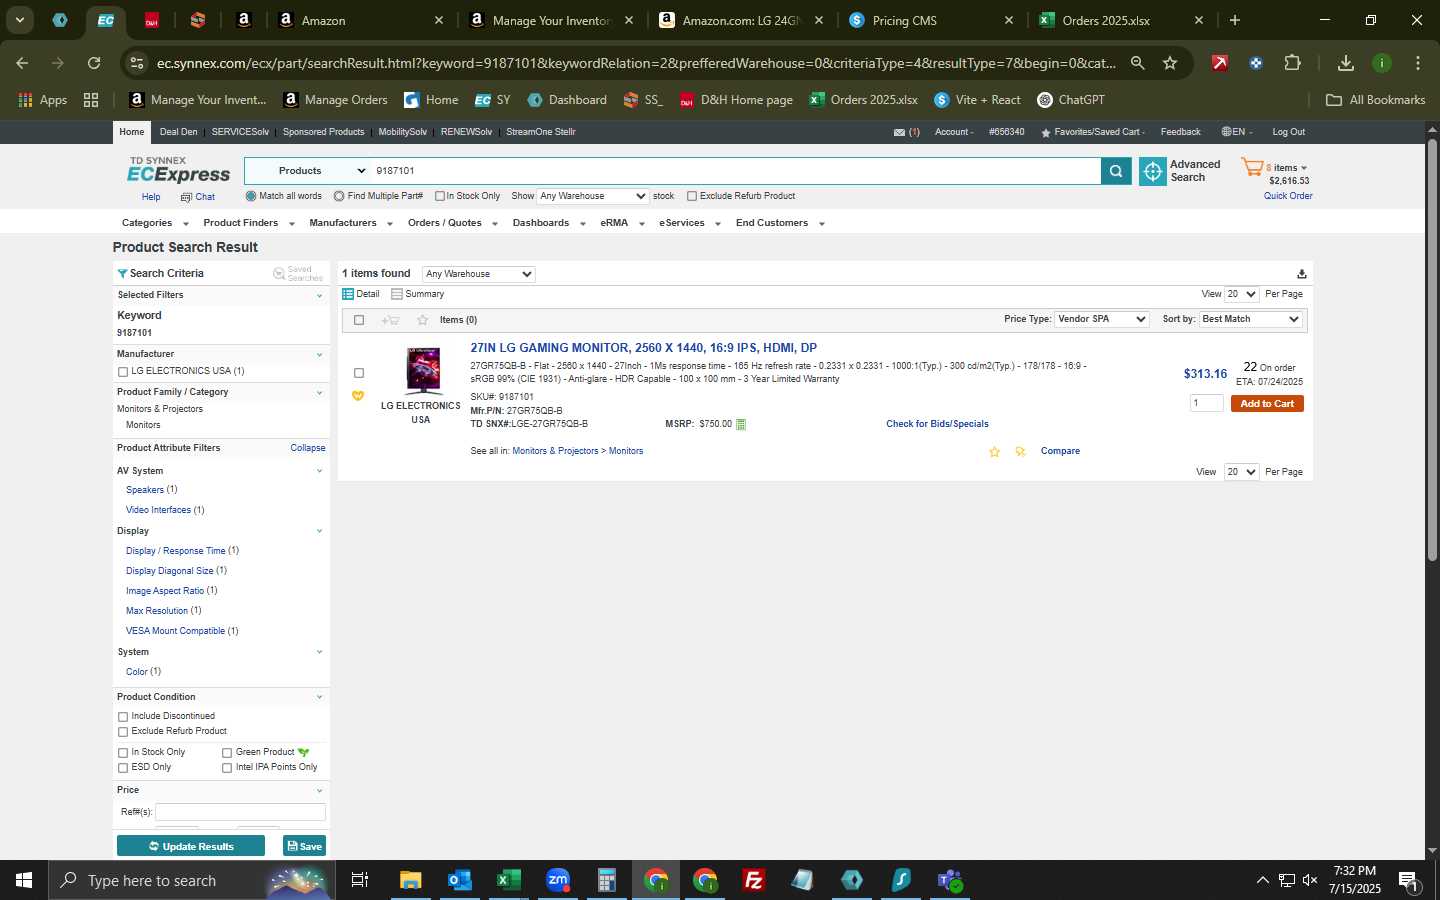
Task: Open Microsoft Teams from the taskbar
Action: [950, 880]
